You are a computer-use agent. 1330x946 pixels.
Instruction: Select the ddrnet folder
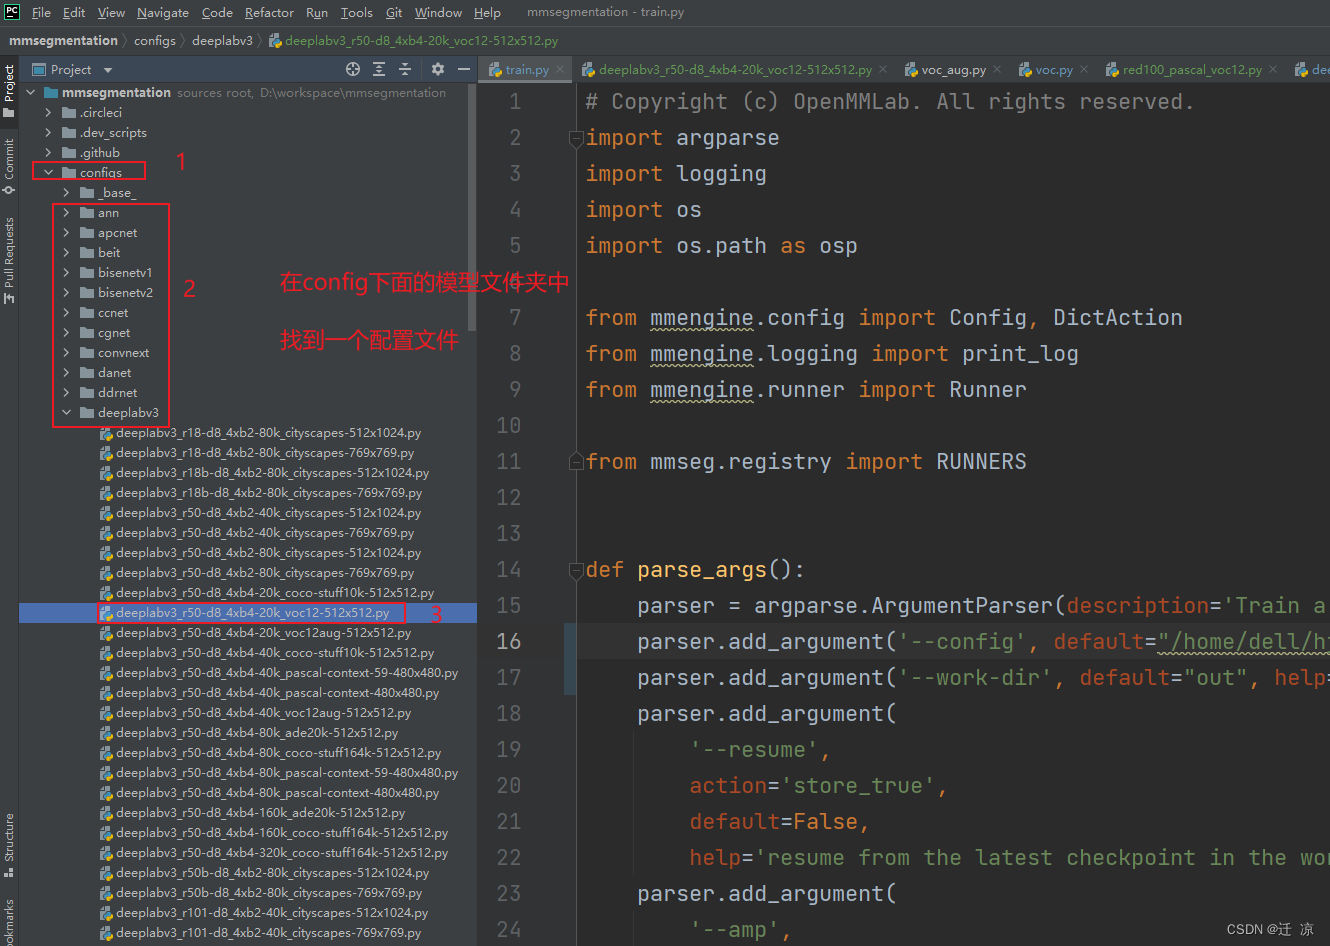pos(117,392)
